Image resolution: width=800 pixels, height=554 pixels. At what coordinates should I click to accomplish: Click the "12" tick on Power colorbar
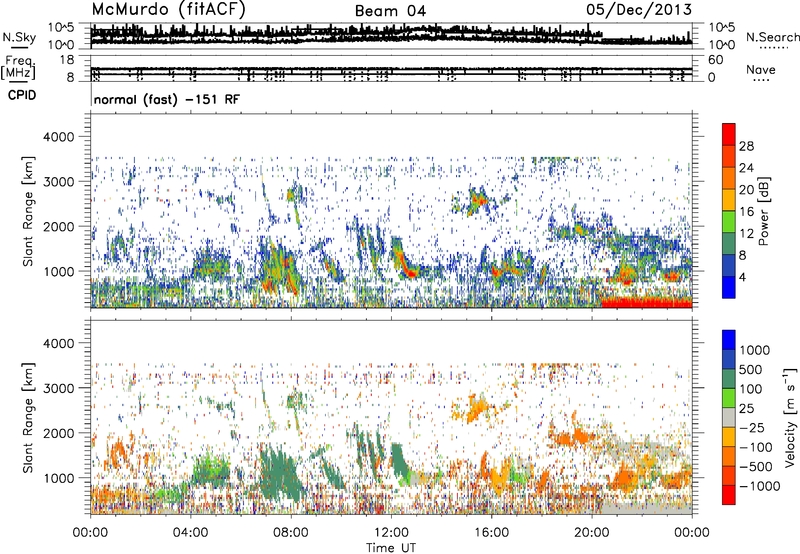(746, 234)
